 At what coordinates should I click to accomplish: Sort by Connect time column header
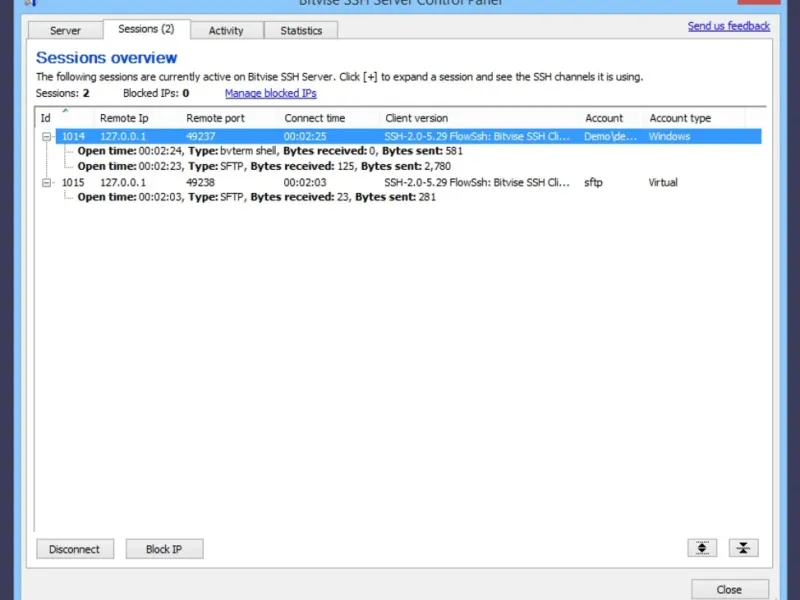tap(329, 118)
